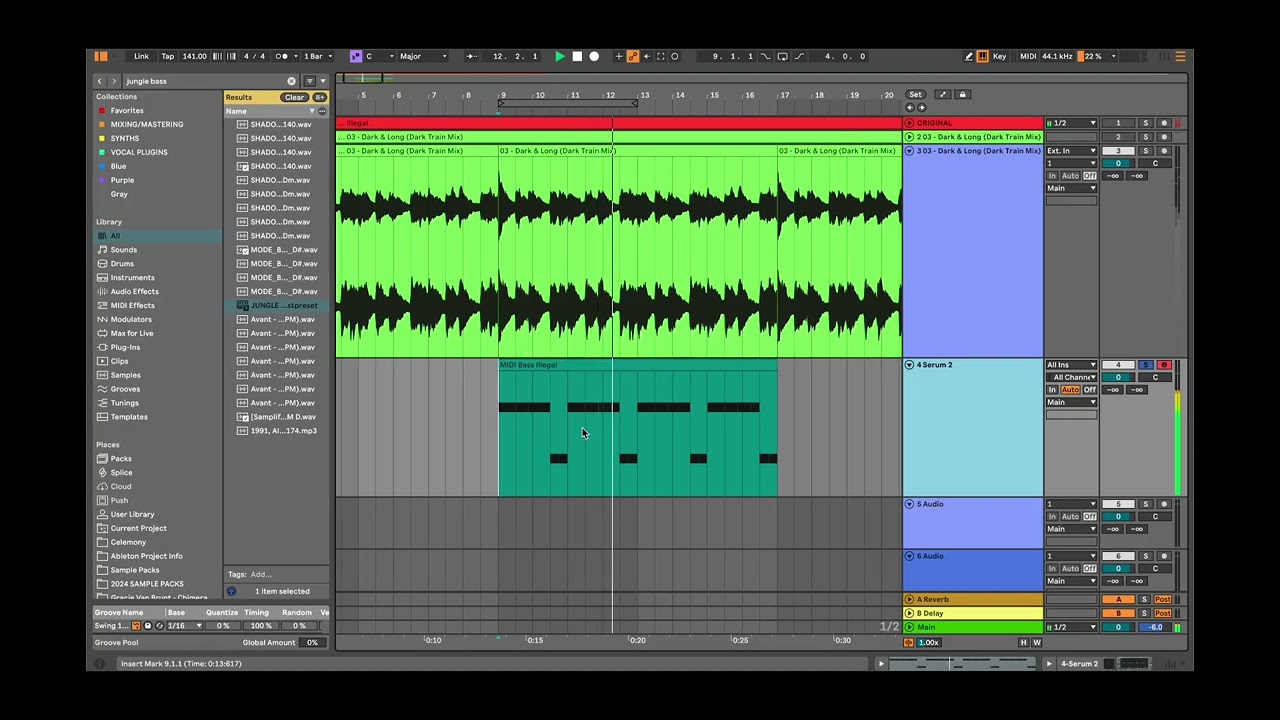
Task: Open track 3 Ext. In input dropdown
Action: tap(1071, 151)
